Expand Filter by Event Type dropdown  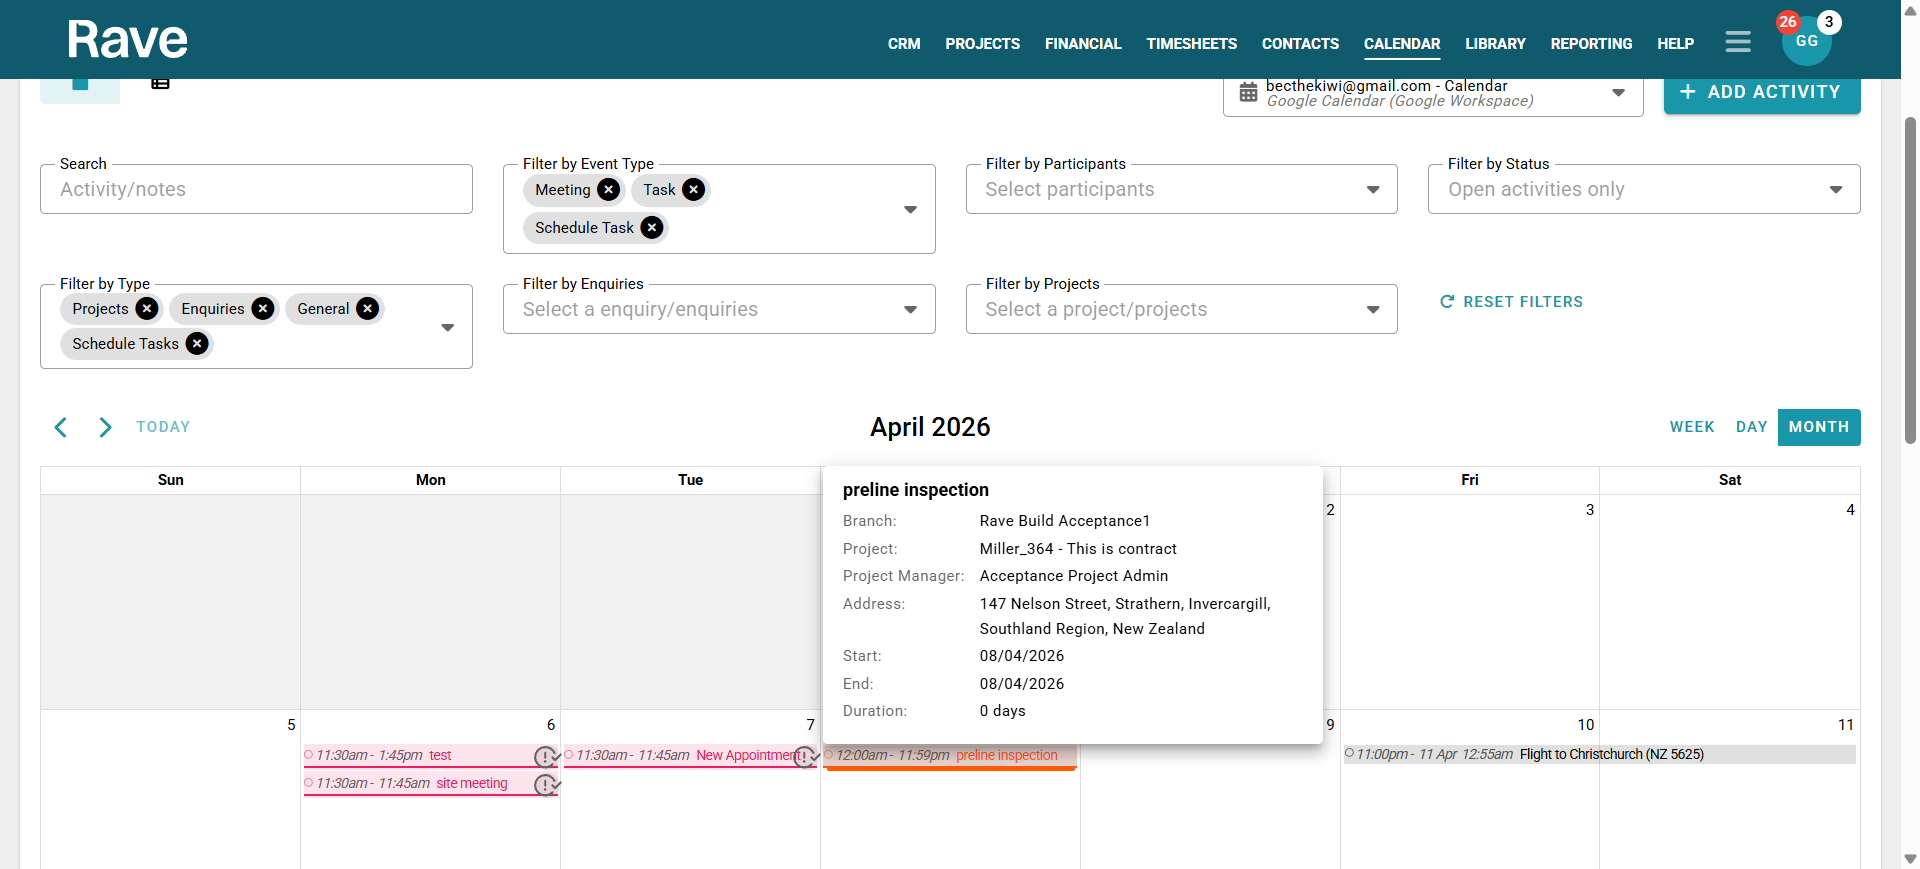(x=910, y=209)
